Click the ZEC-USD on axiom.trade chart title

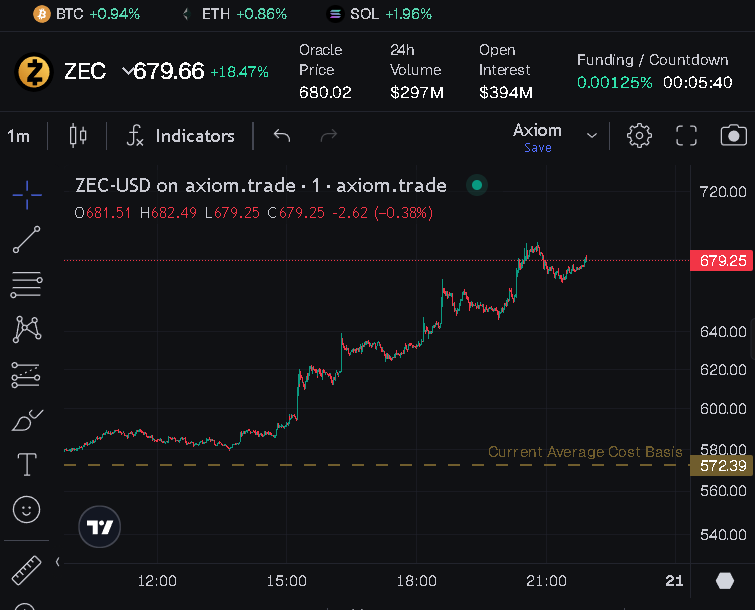pos(260,185)
